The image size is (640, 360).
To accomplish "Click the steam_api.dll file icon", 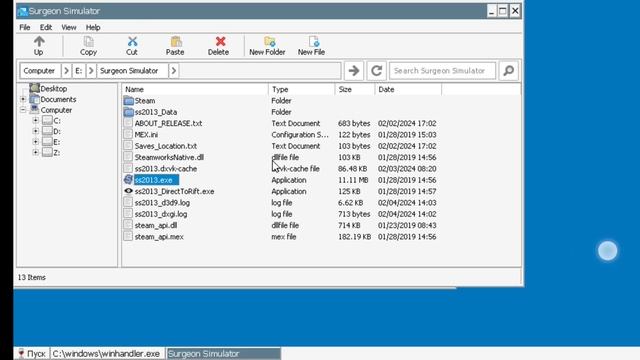I will [x=128, y=225].
